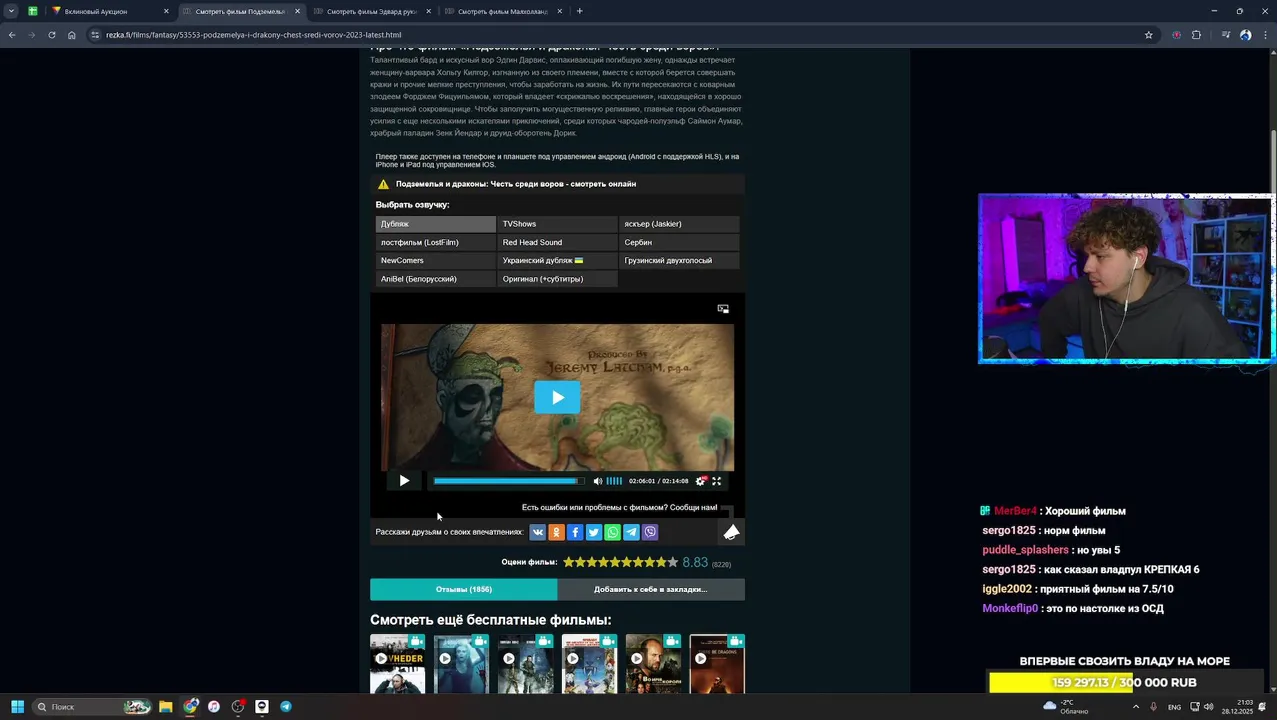Play the video using the center play overlay
1277x720 pixels.
(x=557, y=397)
